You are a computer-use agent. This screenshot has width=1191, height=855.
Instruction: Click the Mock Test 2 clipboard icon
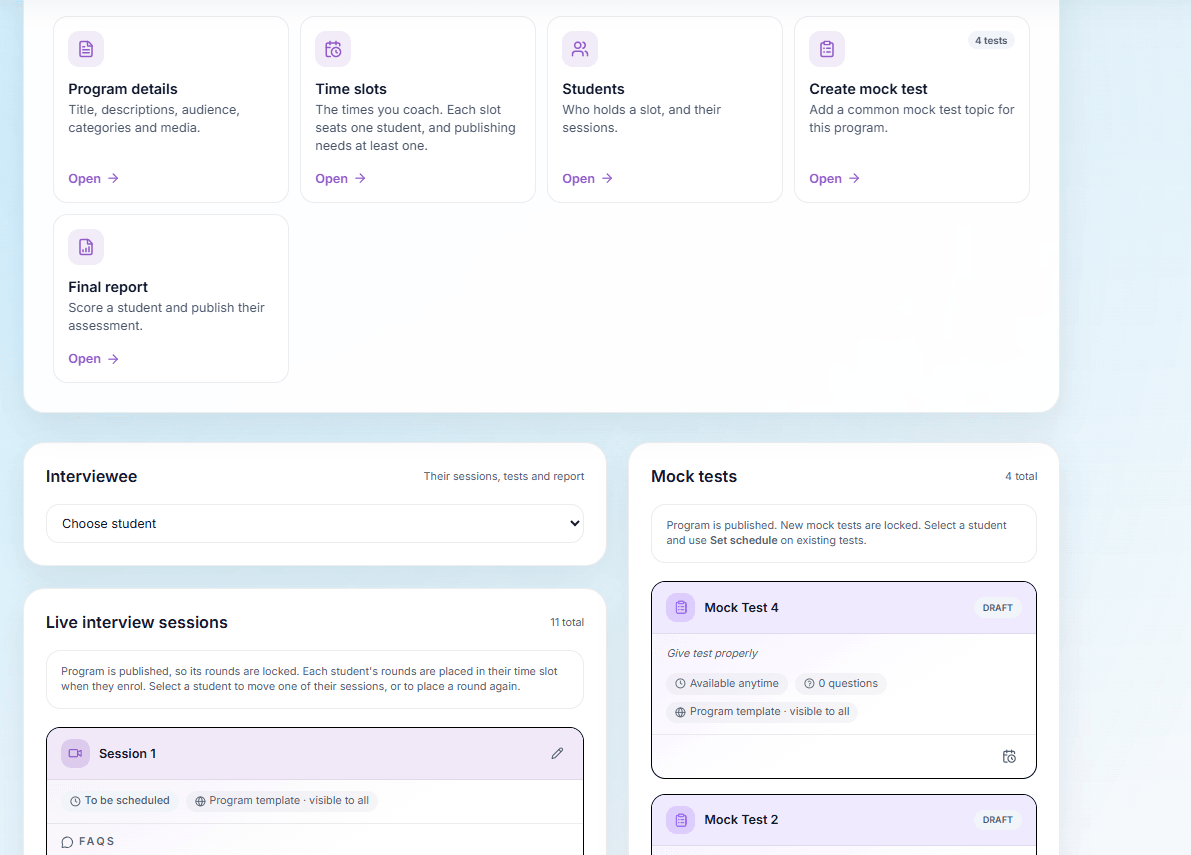[681, 820]
